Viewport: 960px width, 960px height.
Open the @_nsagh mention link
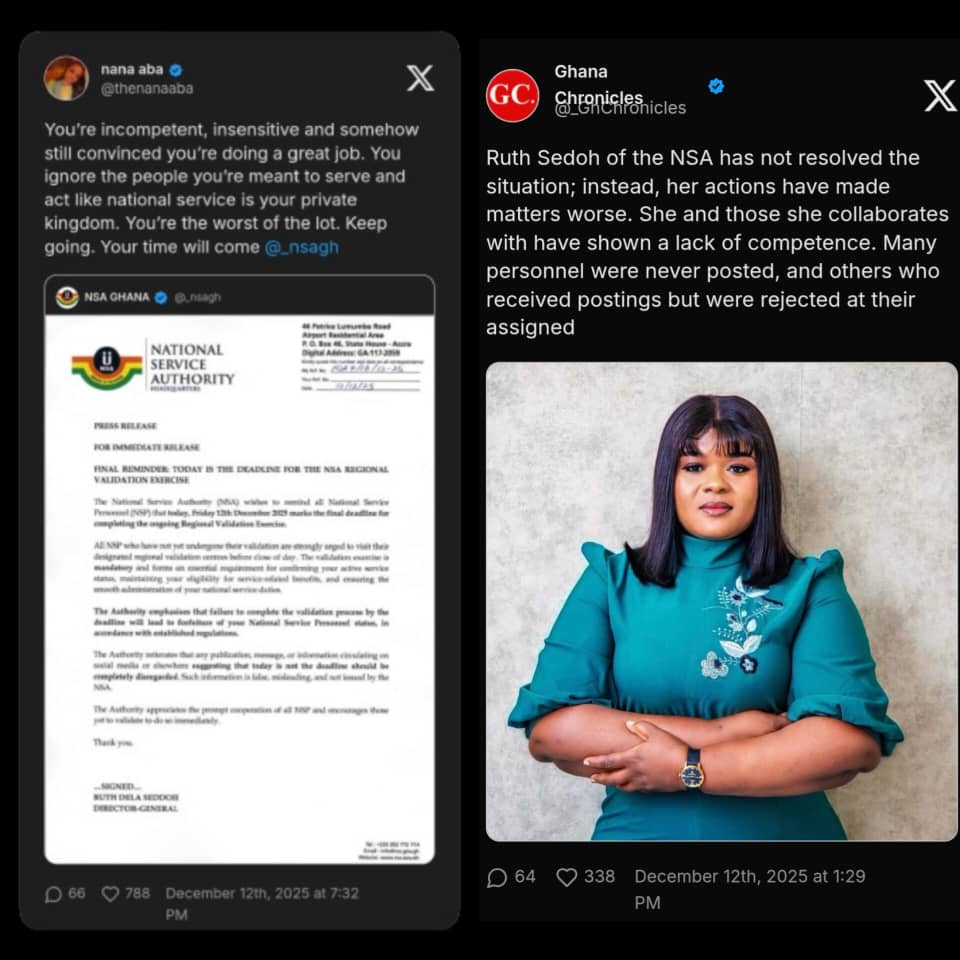click(x=302, y=247)
